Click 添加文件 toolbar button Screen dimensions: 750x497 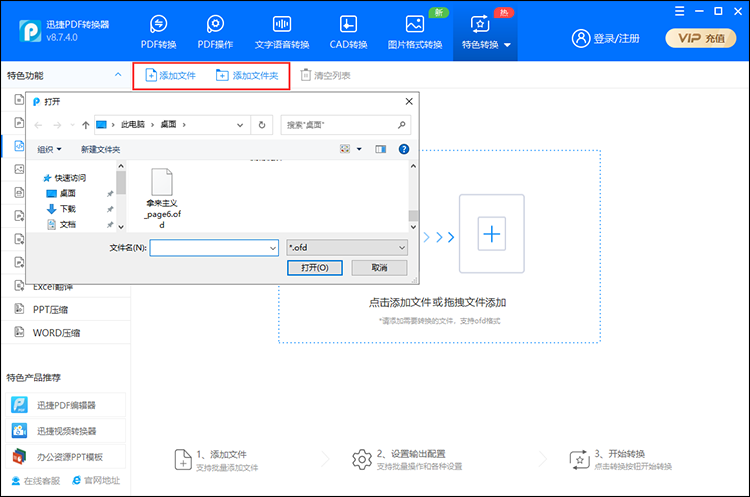pos(170,75)
